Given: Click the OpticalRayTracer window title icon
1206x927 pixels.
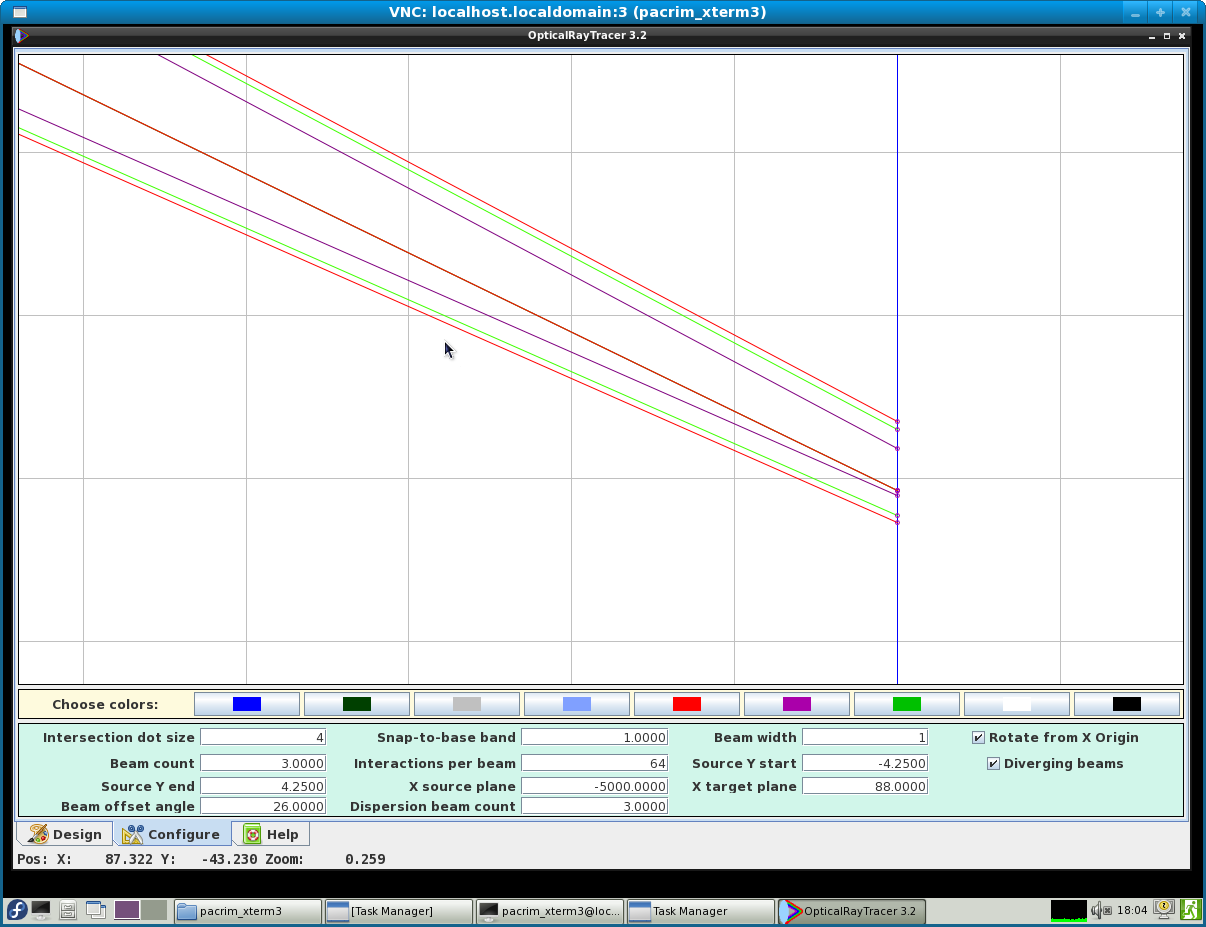Looking at the screenshot, I should (x=21, y=35).
